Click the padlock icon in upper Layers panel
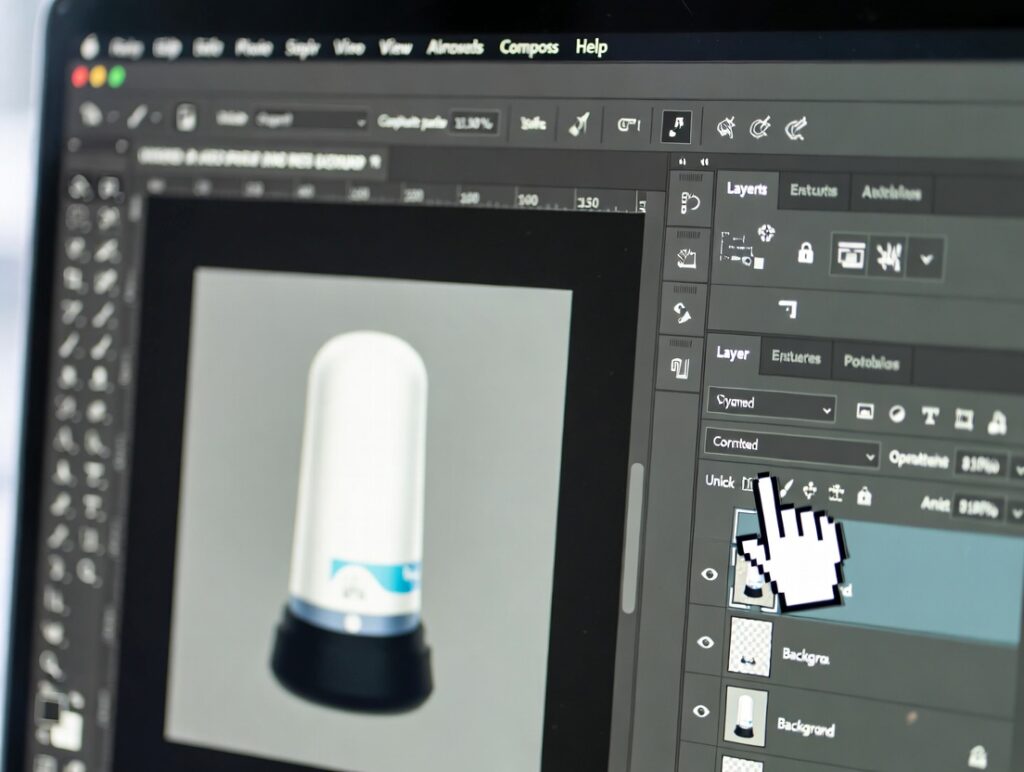Viewport: 1024px width, 772px height. [805, 254]
